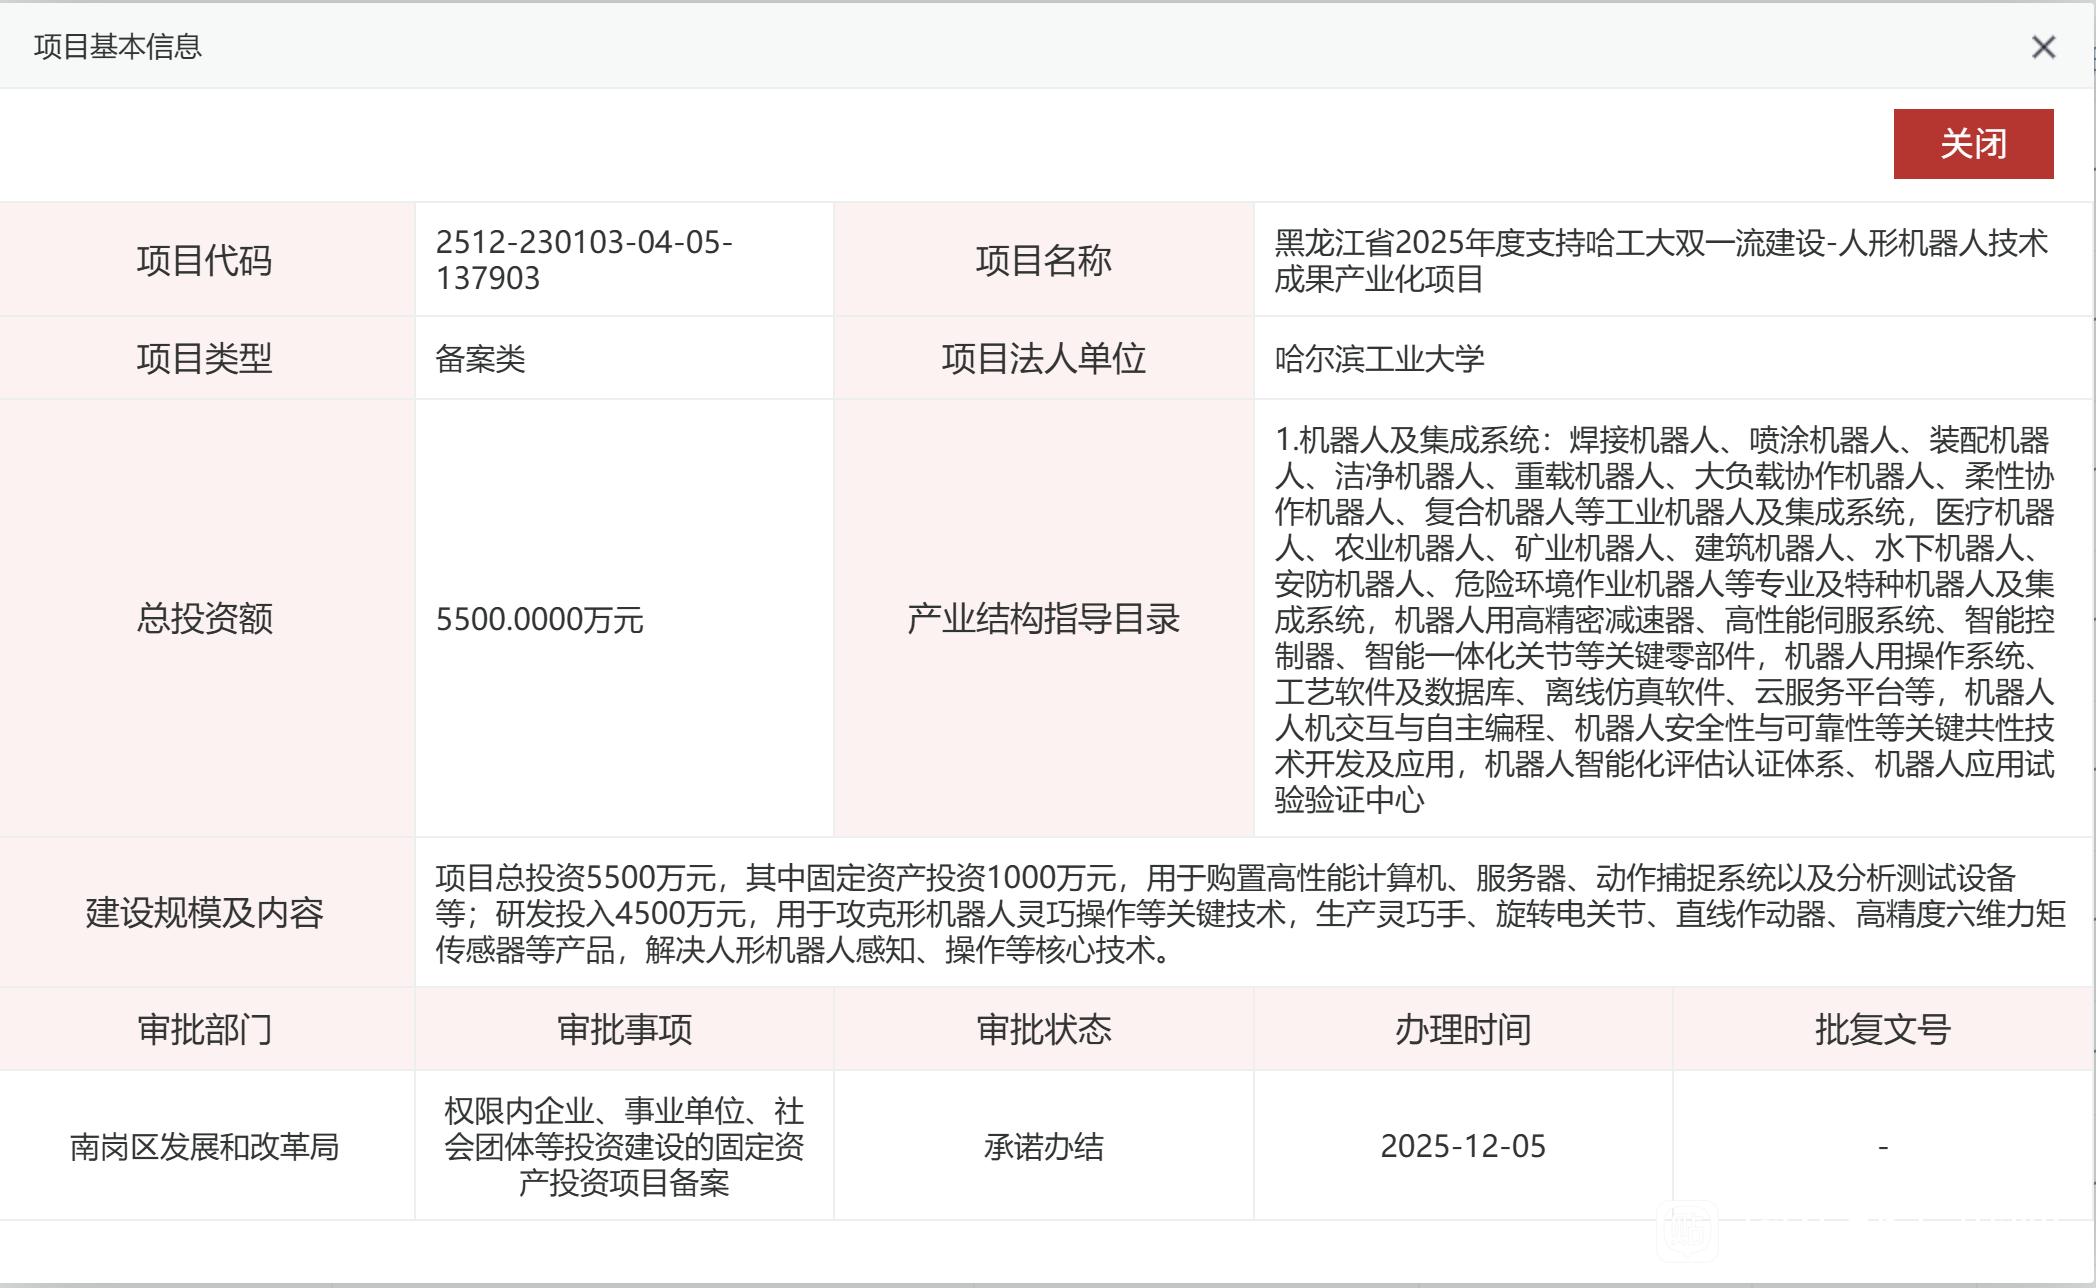Click the construction scale description text
2096x1288 pixels.
[x=1250, y=913]
